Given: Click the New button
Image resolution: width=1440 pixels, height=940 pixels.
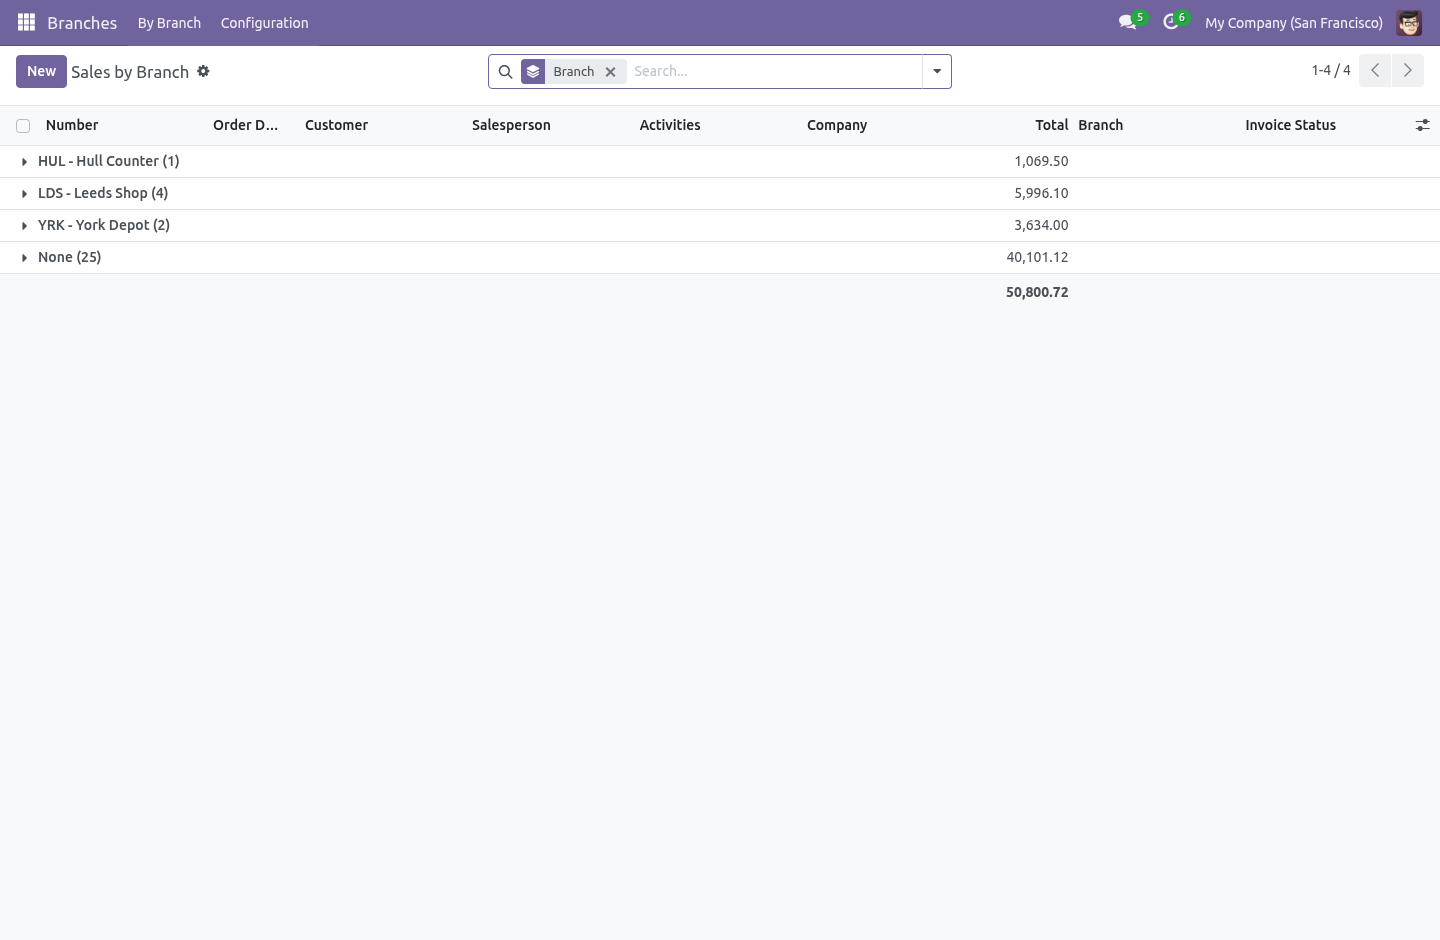Looking at the screenshot, I should pos(41,71).
